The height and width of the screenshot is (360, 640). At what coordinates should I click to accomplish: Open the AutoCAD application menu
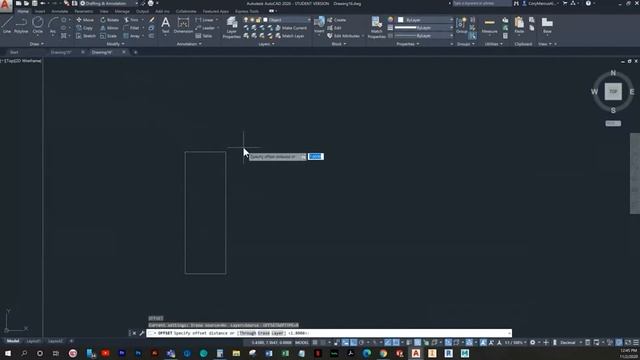point(6,6)
